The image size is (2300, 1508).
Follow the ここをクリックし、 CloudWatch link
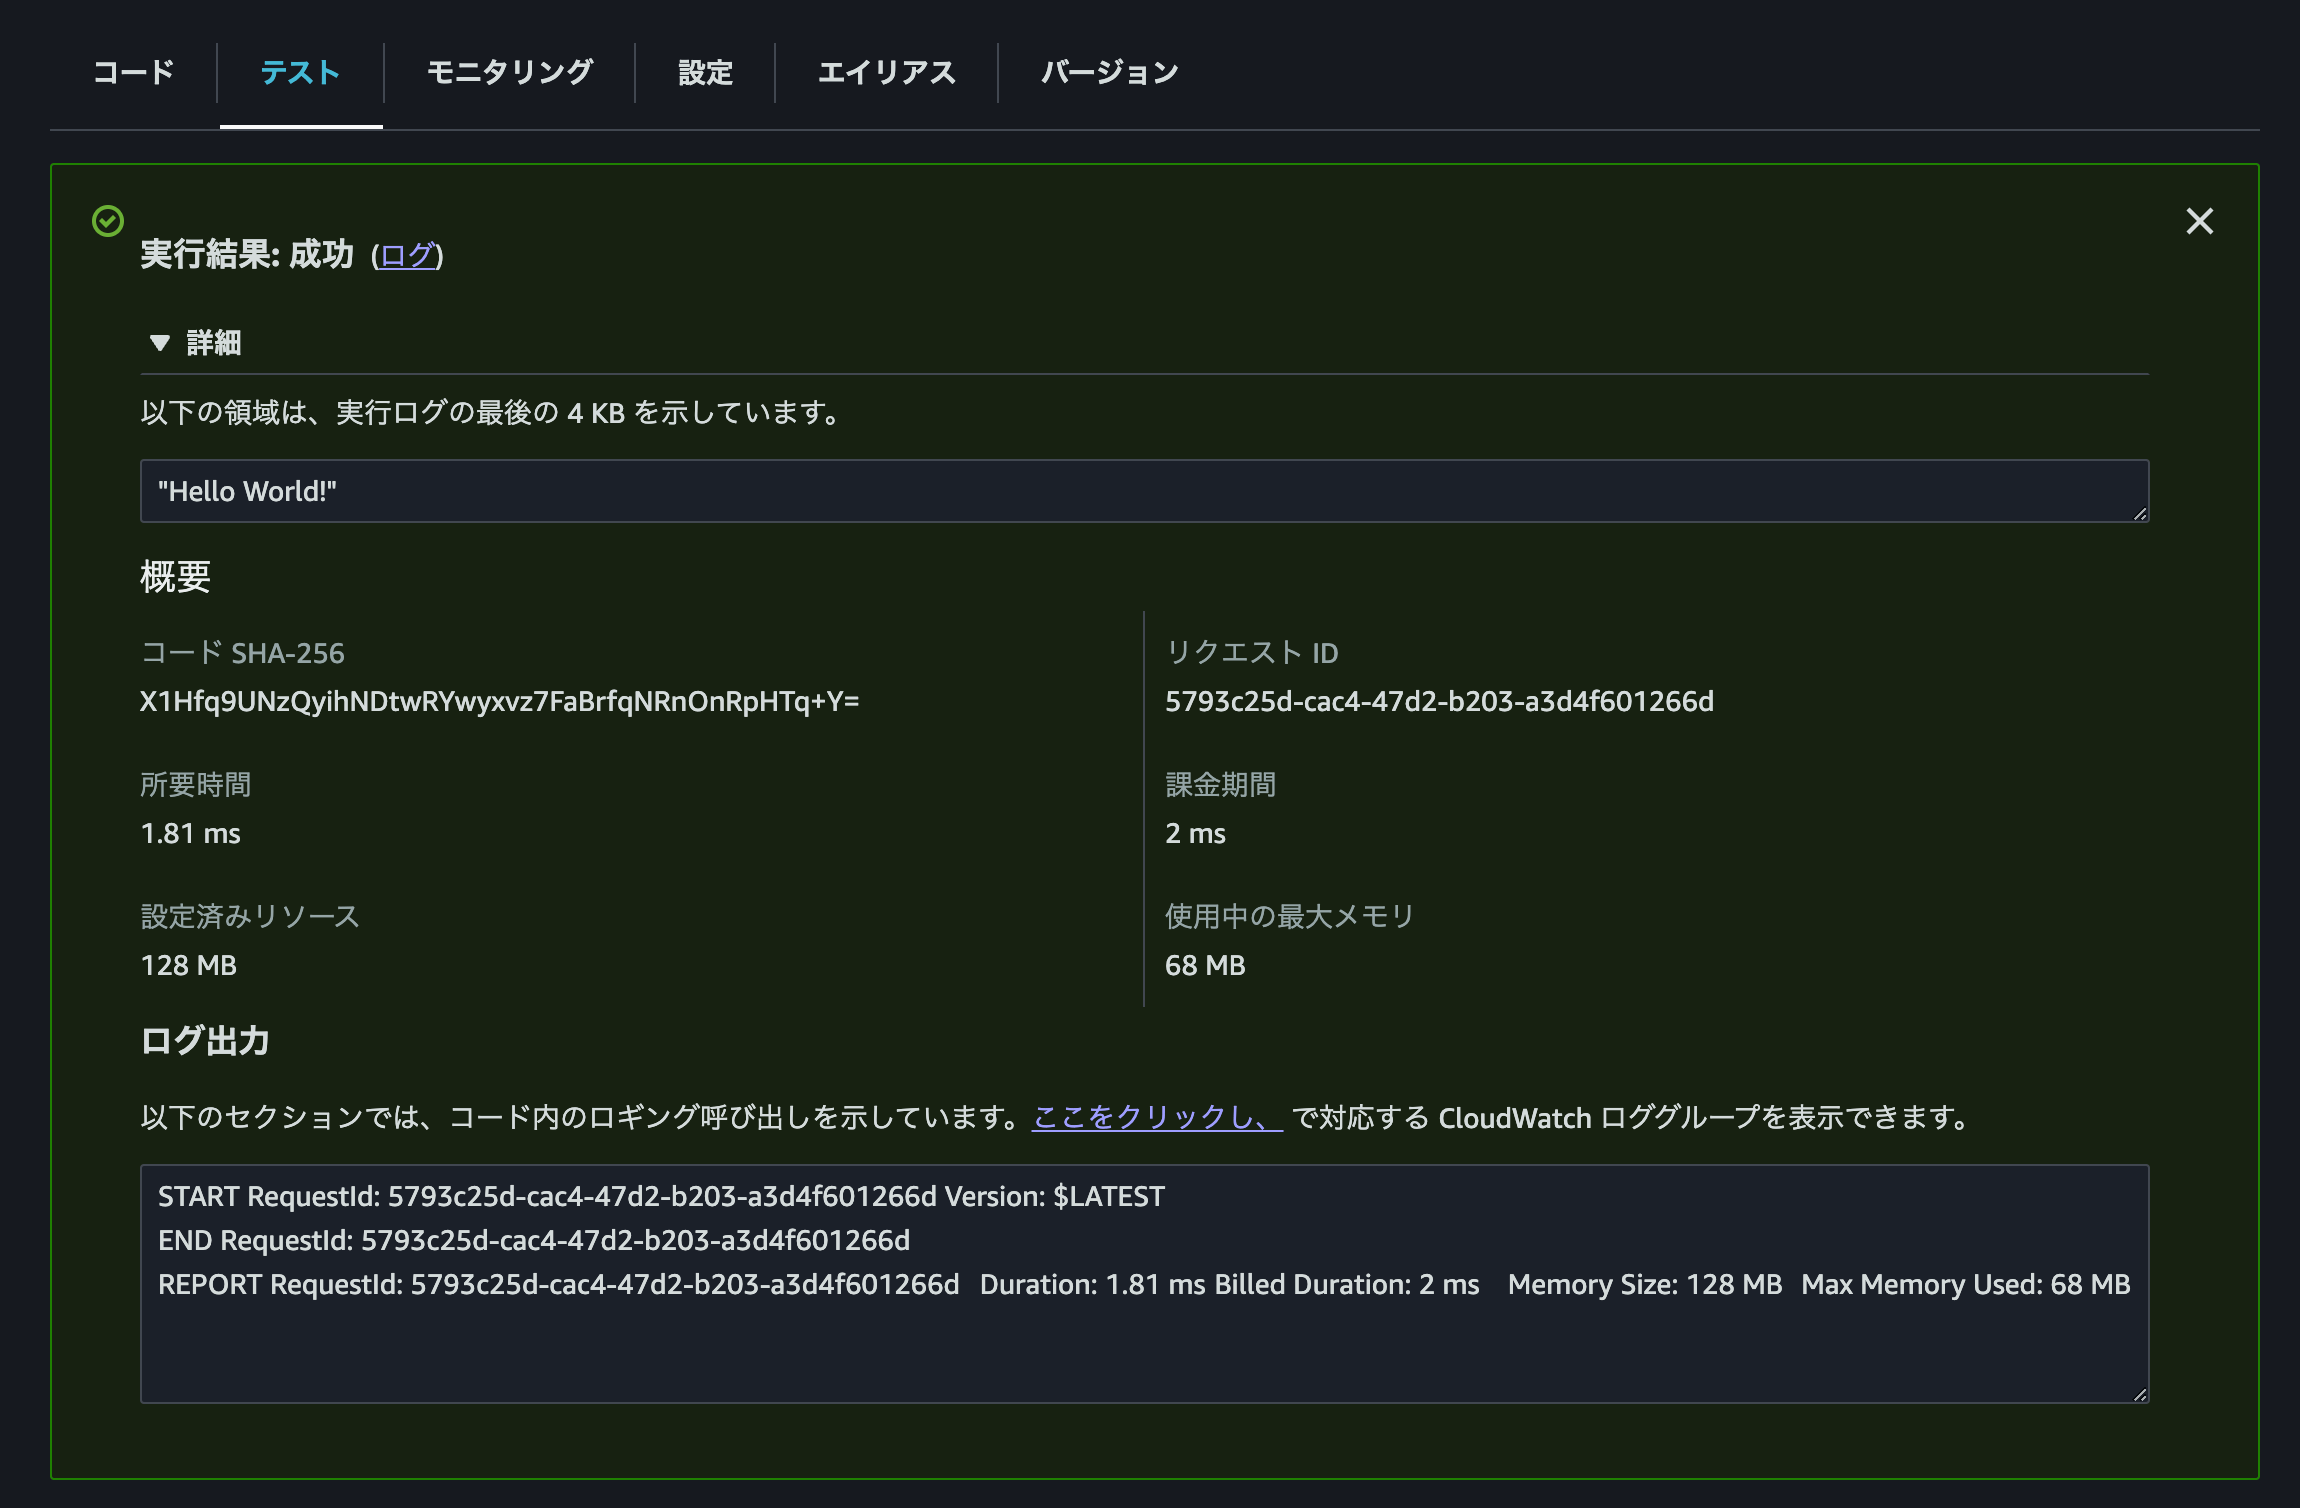[x=1157, y=1117]
